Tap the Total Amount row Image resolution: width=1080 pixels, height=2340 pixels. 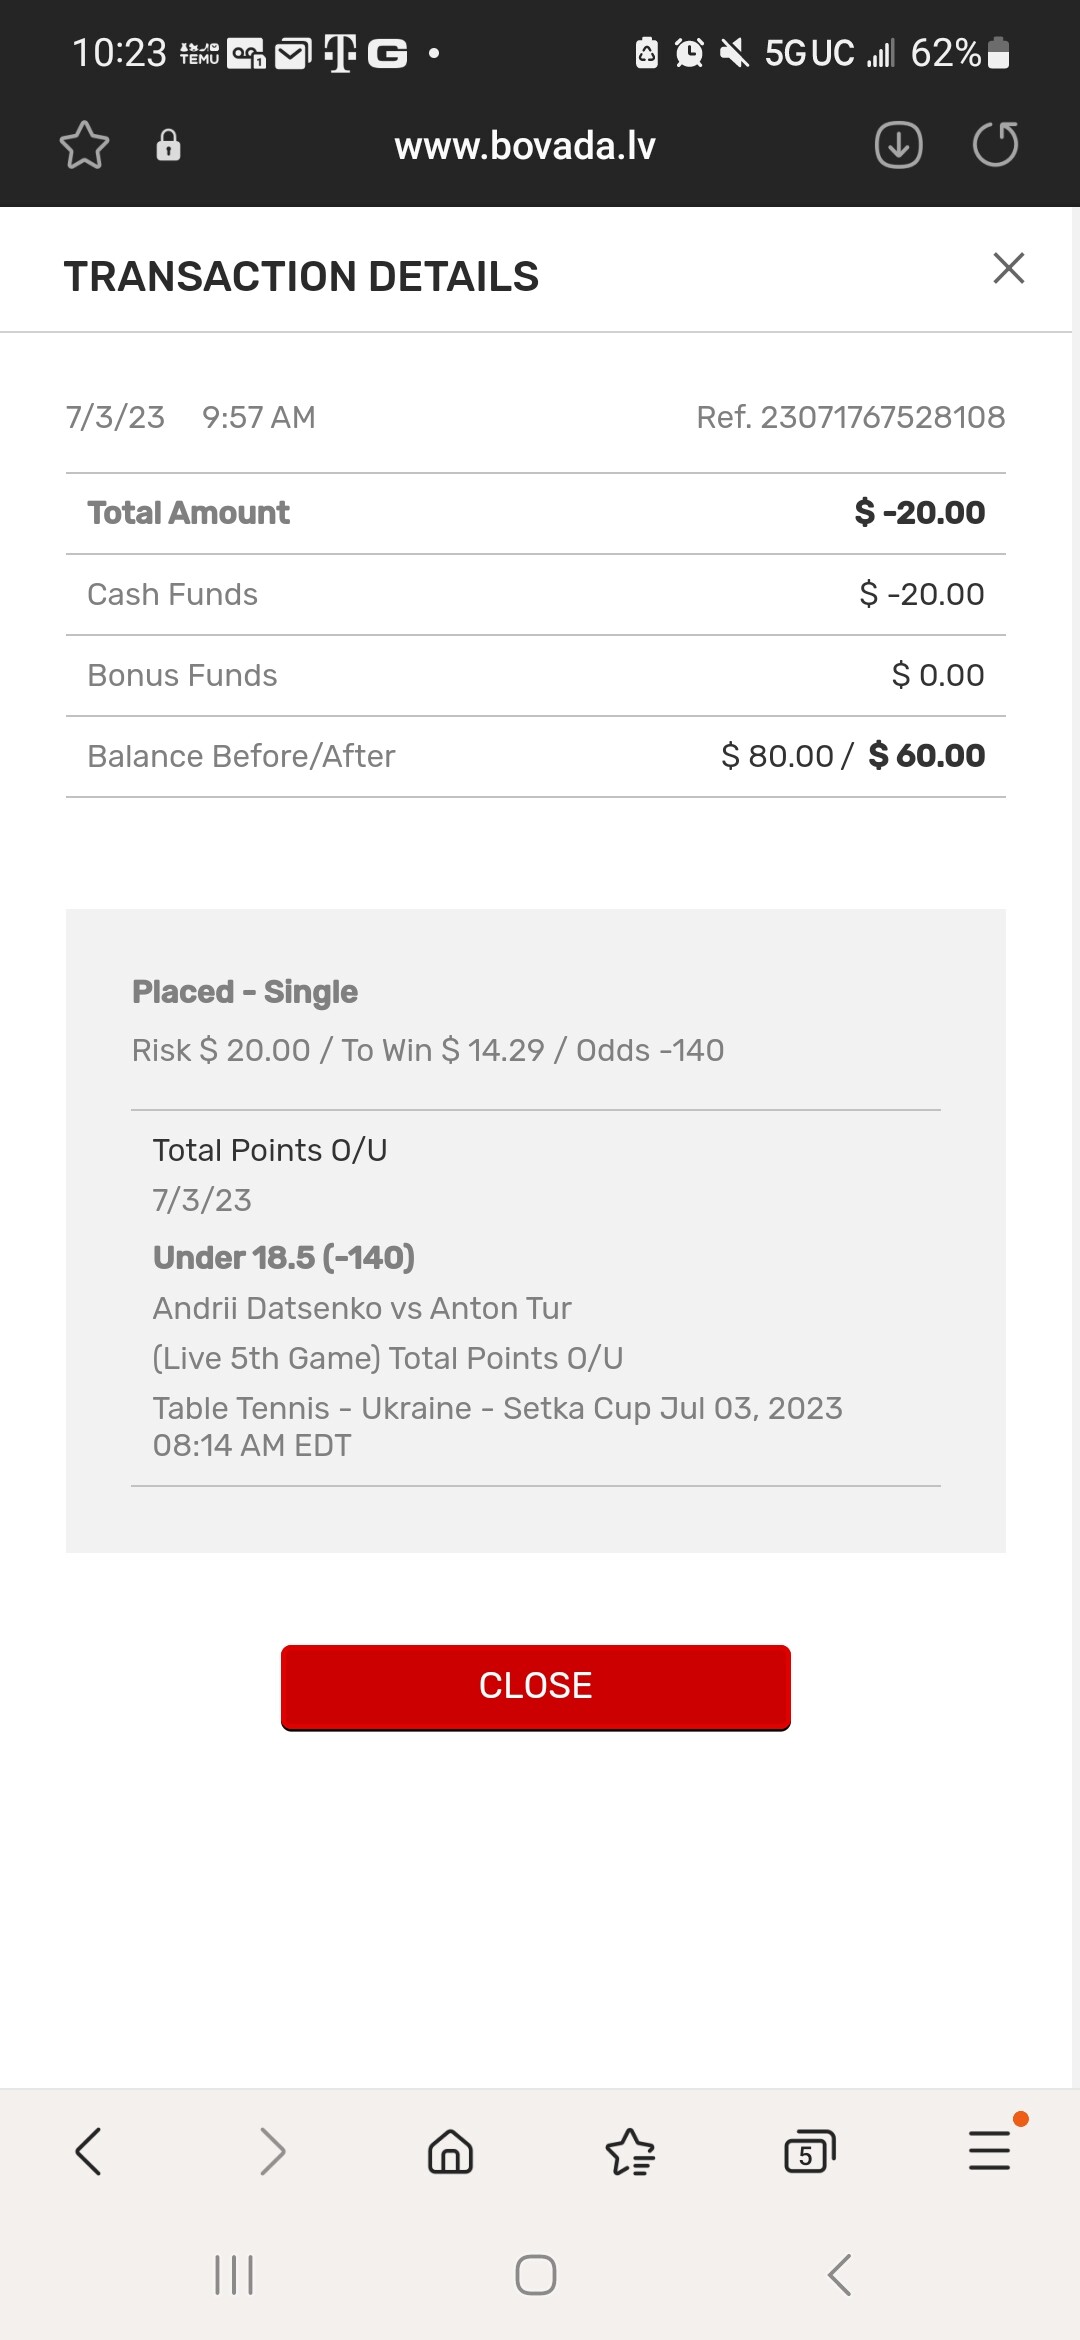tap(536, 513)
